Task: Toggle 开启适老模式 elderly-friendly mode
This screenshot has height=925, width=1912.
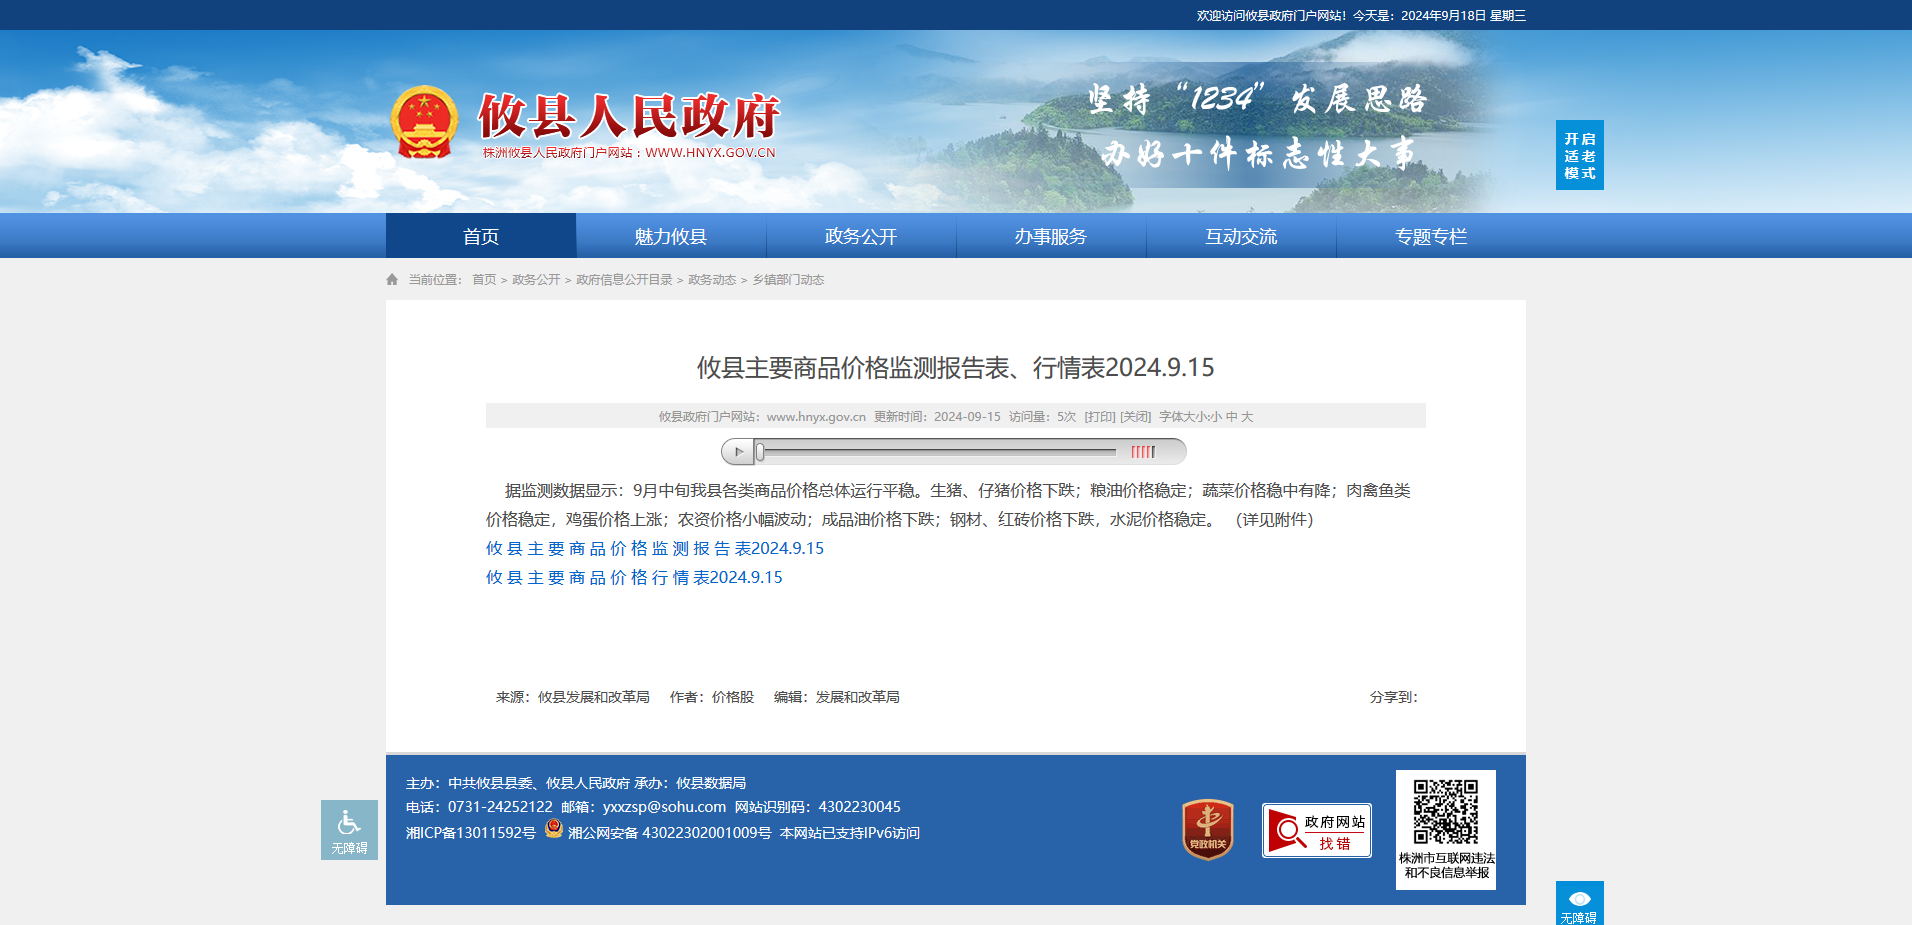Action: click(x=1580, y=155)
